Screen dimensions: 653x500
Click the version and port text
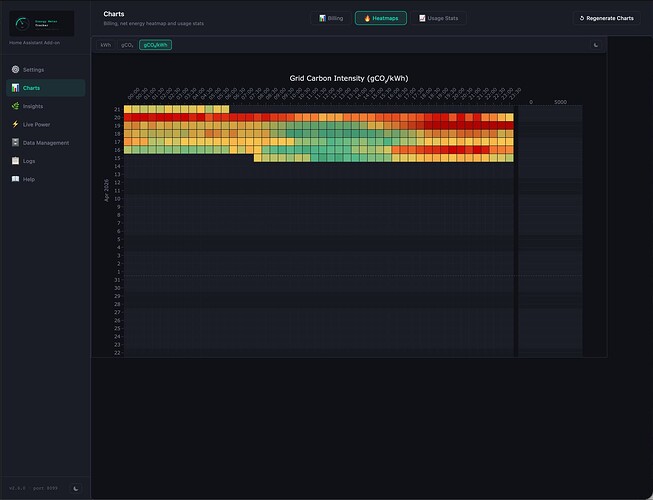pos(33,488)
